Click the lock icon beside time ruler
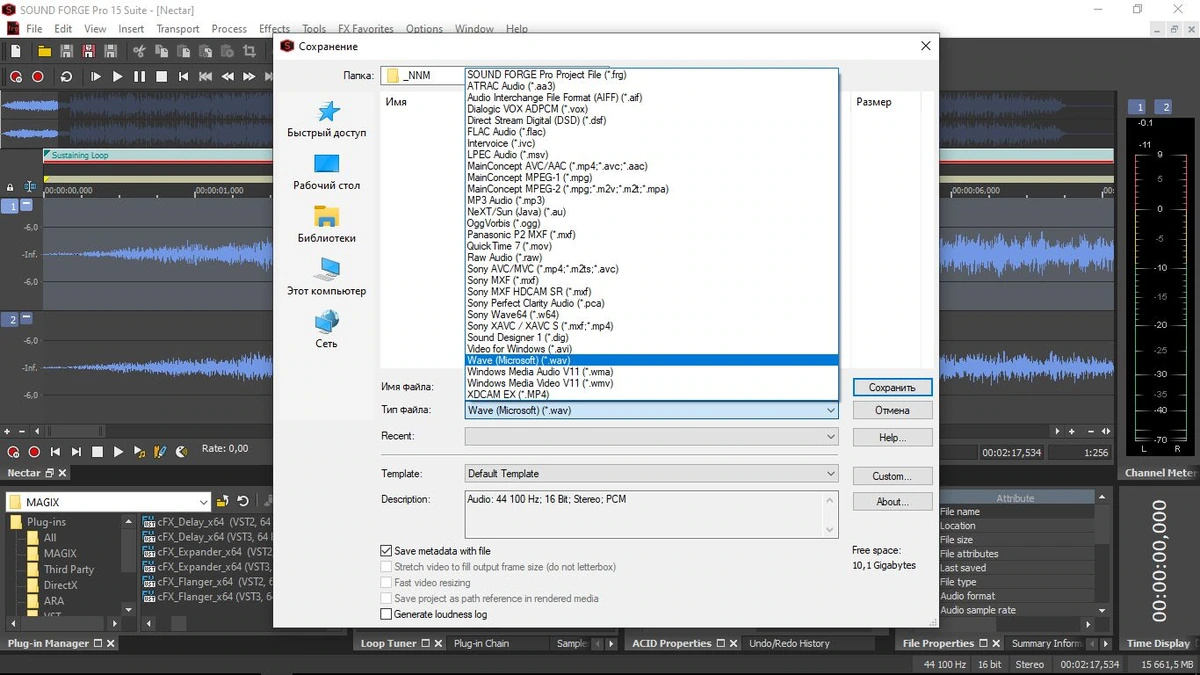The height and width of the screenshot is (675, 1200). (10, 187)
